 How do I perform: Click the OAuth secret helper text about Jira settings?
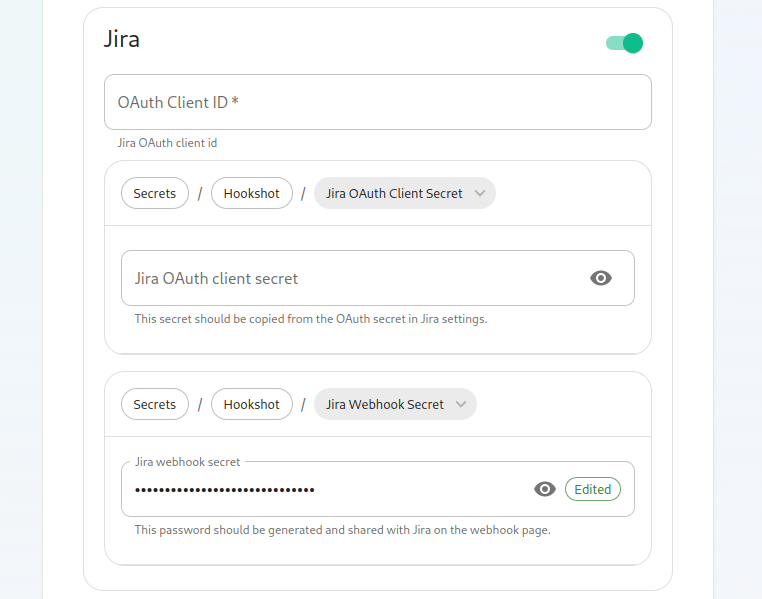coord(311,319)
